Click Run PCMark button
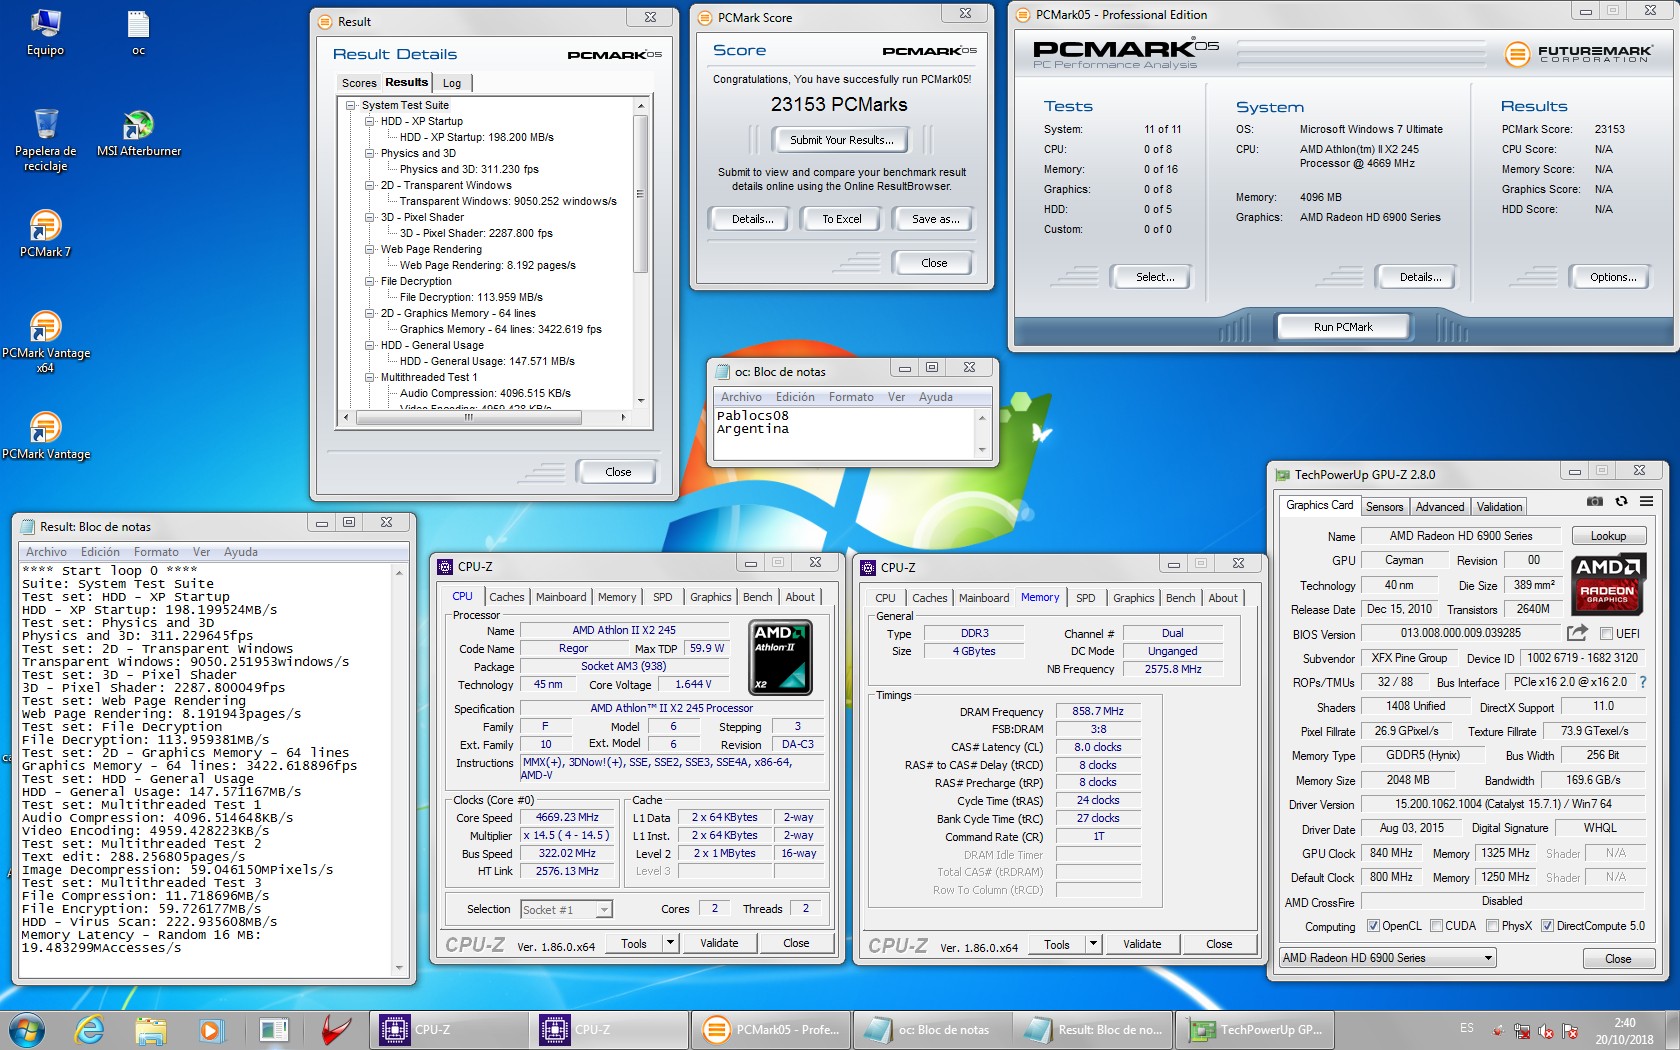 pyautogui.click(x=1343, y=327)
